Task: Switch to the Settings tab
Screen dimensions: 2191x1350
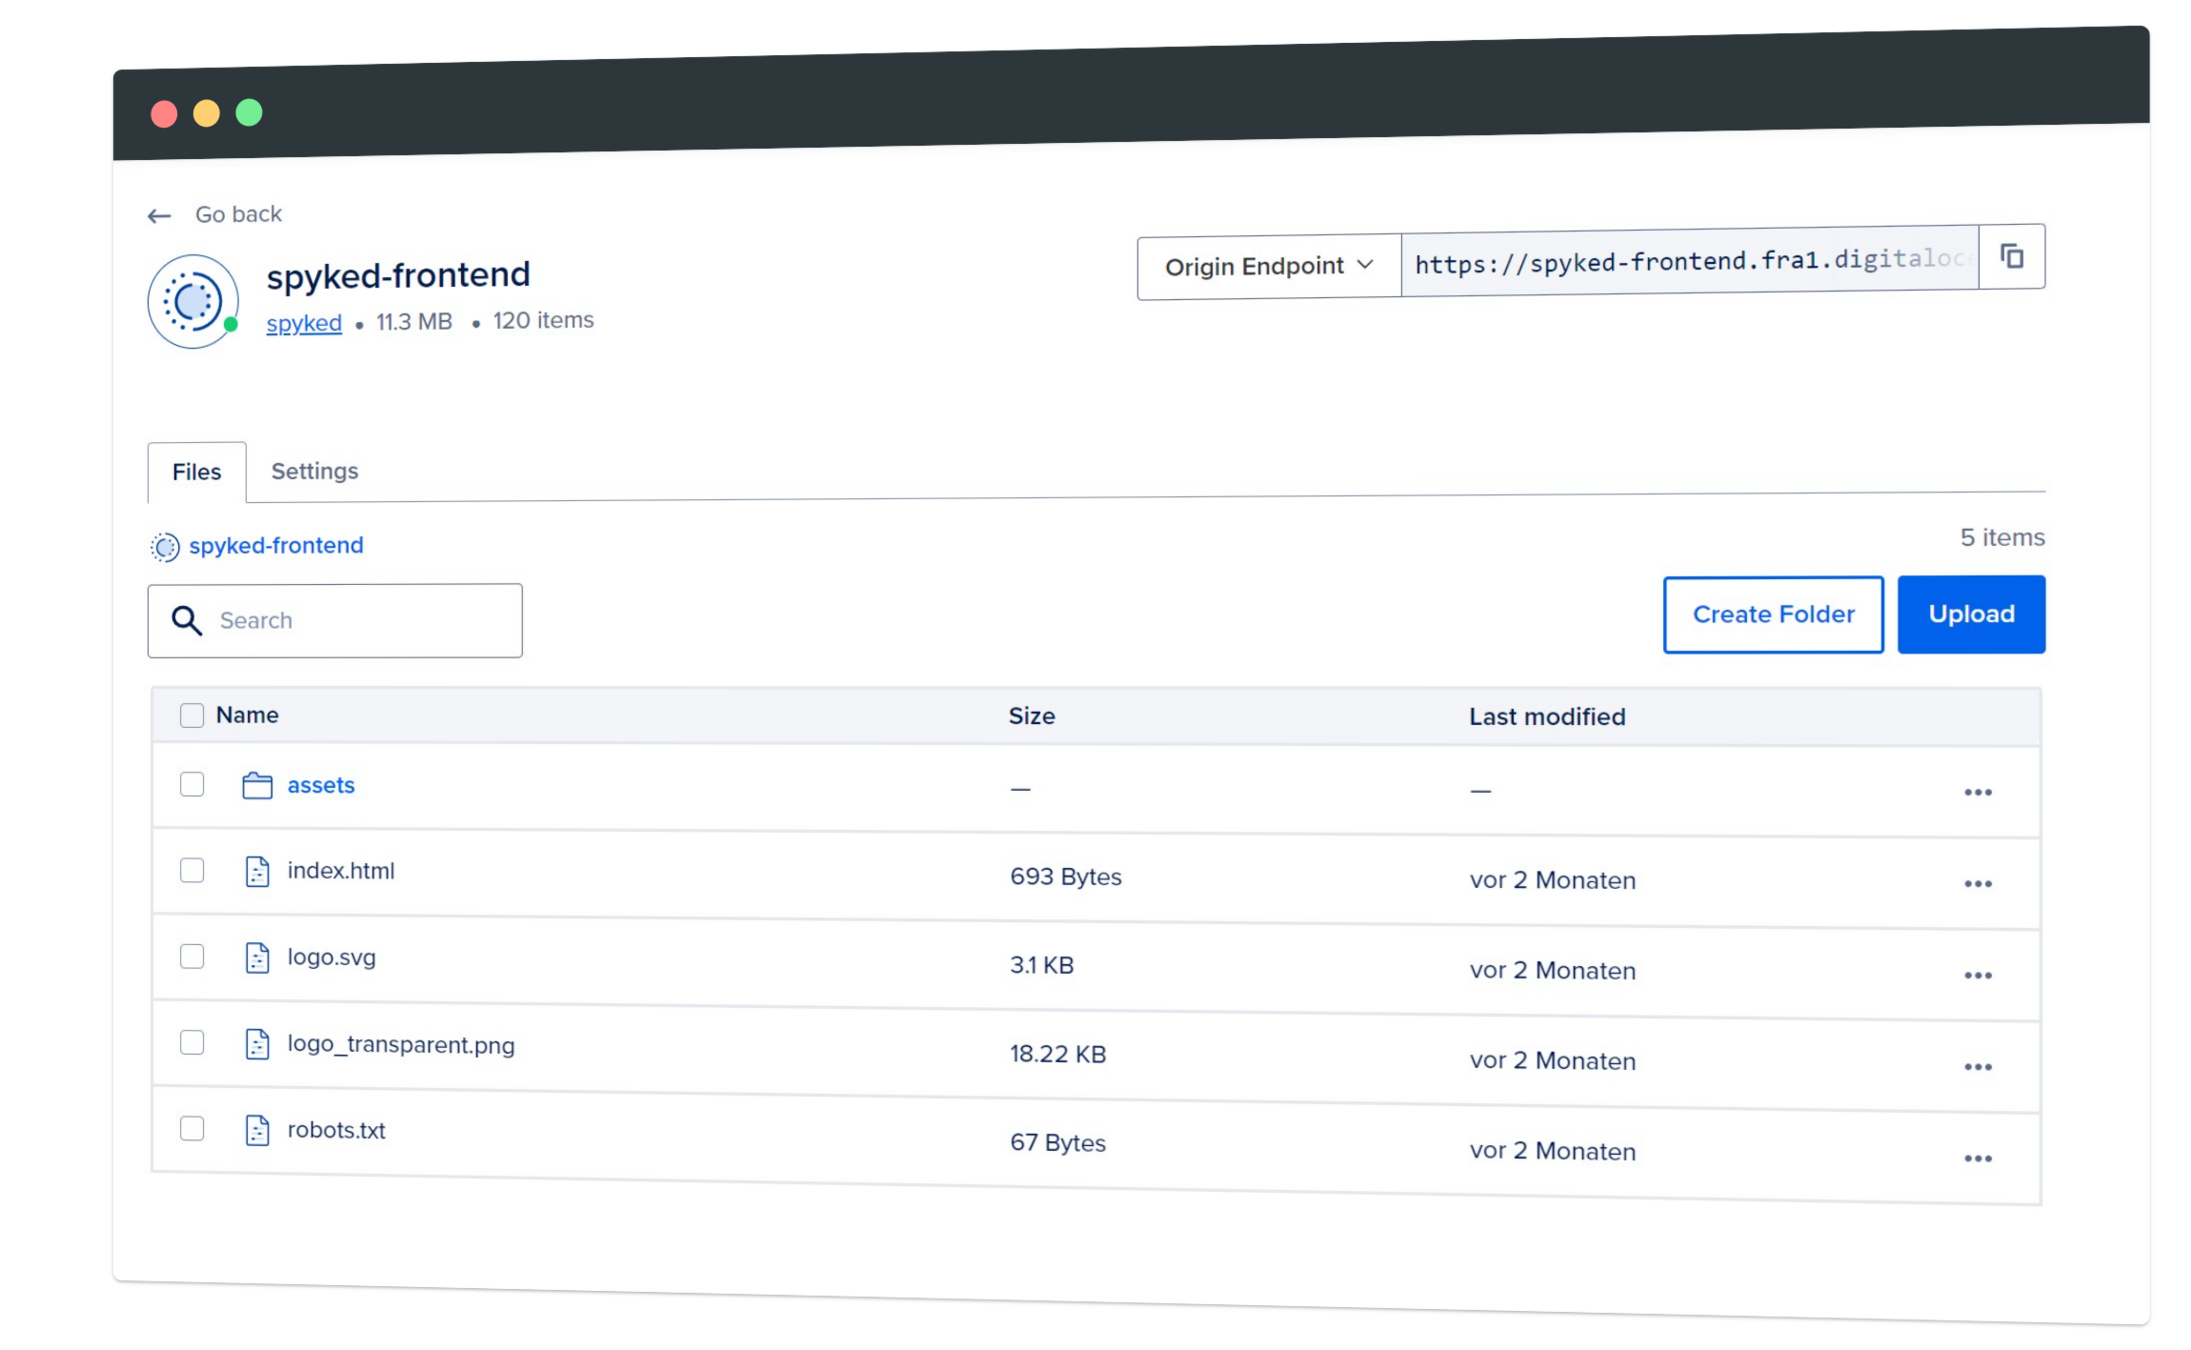Action: 314,471
